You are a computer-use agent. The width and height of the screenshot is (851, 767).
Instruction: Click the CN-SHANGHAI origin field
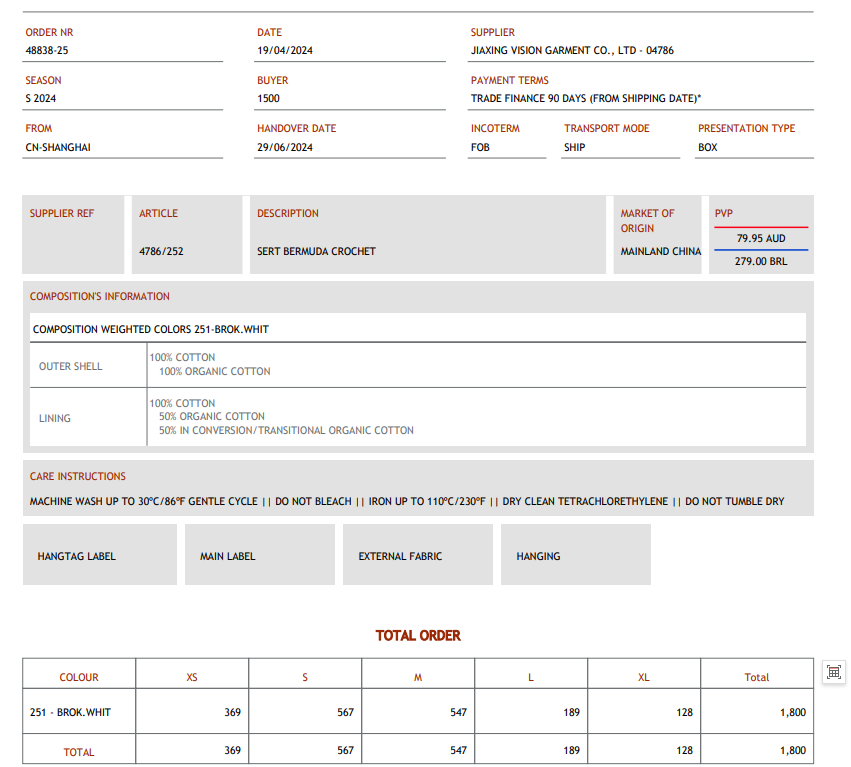(58, 147)
